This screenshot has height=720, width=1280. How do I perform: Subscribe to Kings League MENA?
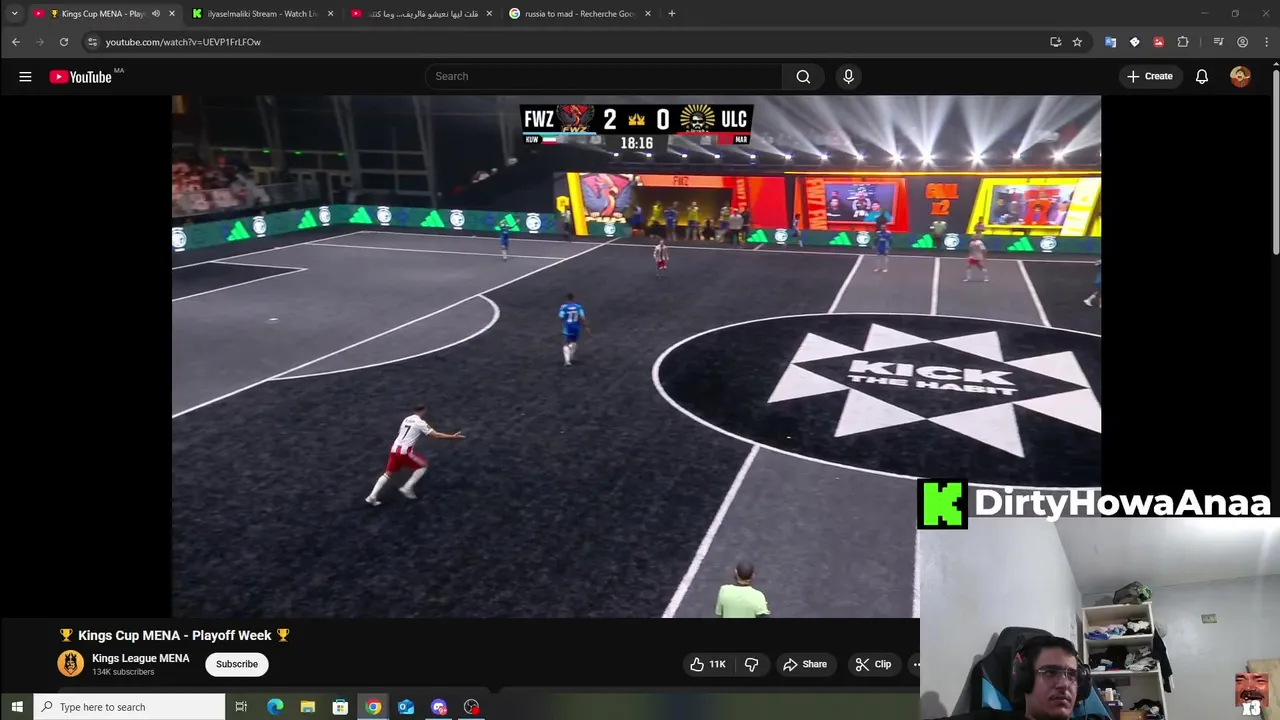pyautogui.click(x=237, y=664)
